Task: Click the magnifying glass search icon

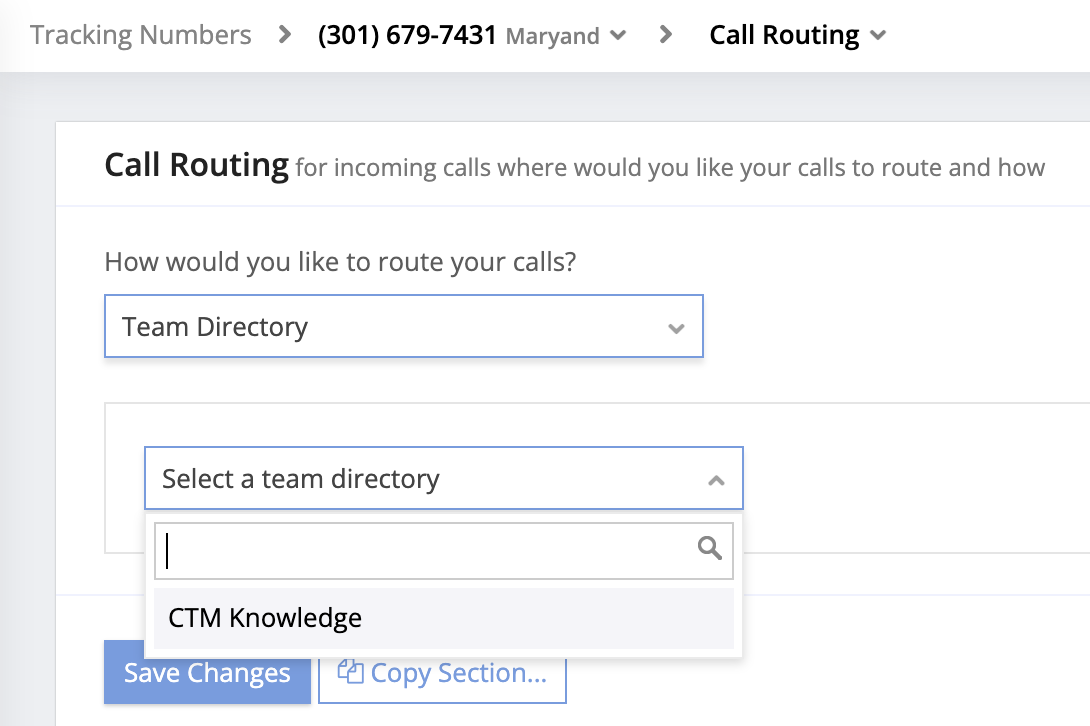Action: click(x=710, y=548)
